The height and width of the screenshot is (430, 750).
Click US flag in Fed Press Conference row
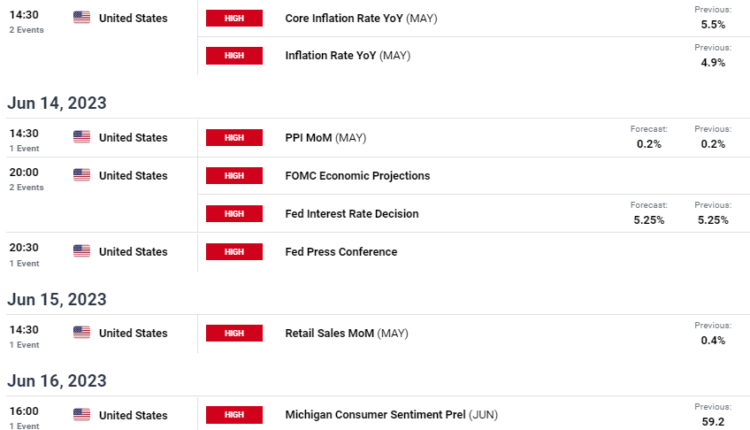click(x=82, y=251)
